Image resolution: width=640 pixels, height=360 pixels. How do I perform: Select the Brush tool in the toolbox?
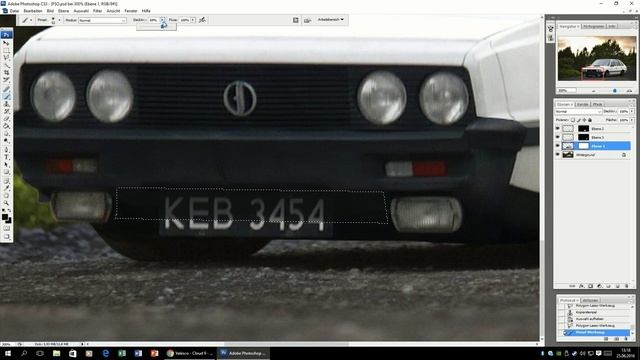[6, 96]
